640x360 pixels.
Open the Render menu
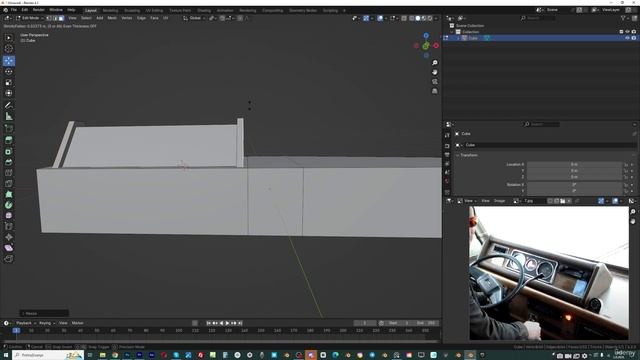(x=38, y=10)
